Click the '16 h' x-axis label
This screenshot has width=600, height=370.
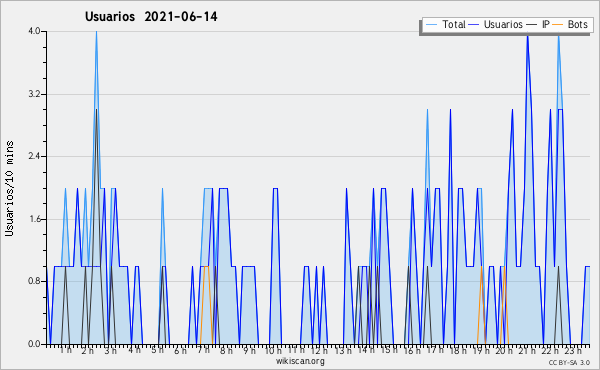click(x=412, y=351)
